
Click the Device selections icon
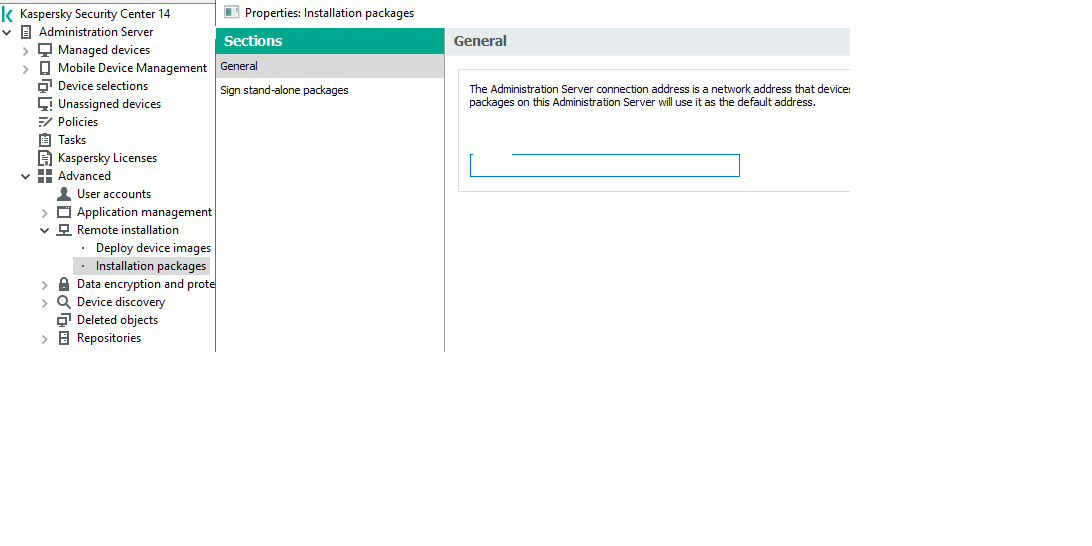pyautogui.click(x=45, y=86)
